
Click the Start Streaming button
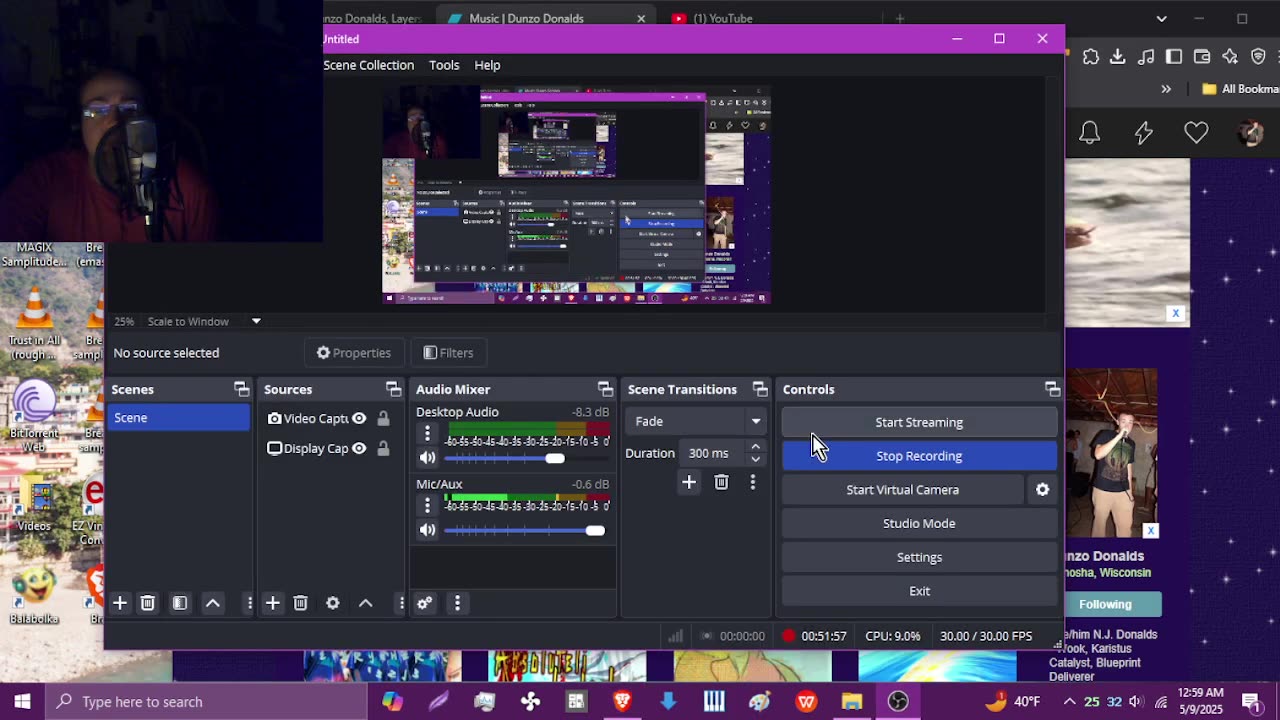pyautogui.click(x=919, y=422)
